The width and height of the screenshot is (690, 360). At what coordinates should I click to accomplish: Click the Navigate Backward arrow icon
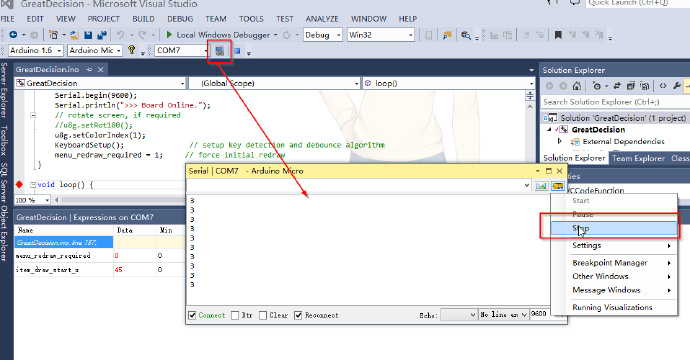[13, 35]
